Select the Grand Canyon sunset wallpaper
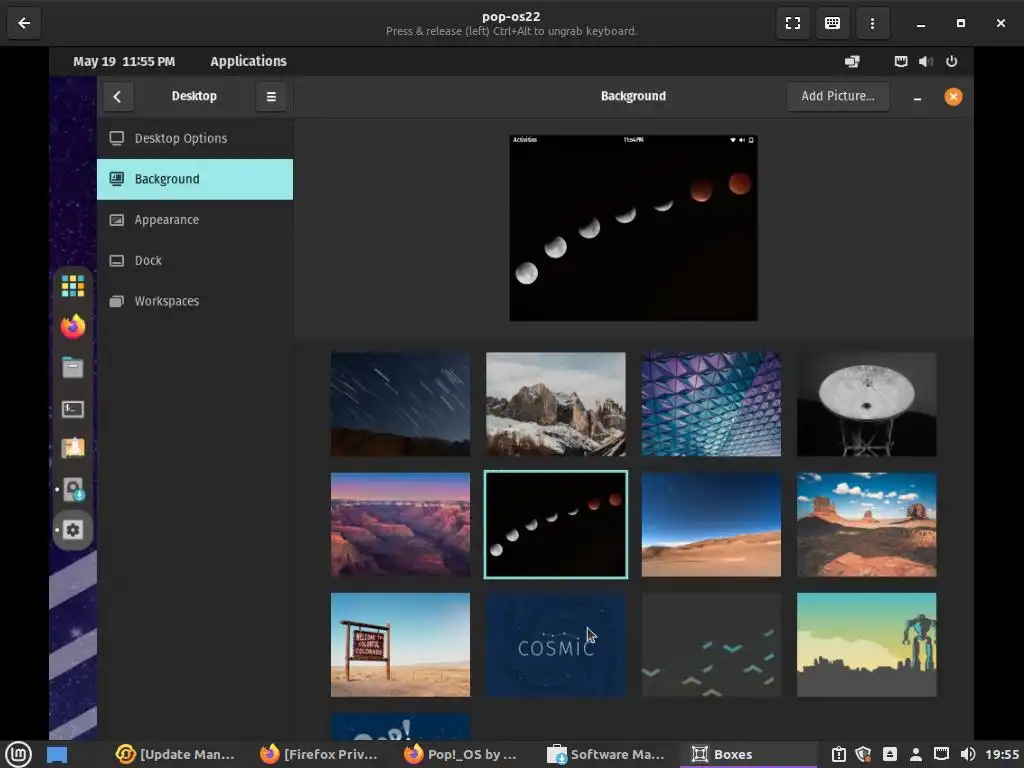The width and height of the screenshot is (1024, 768). 400,524
